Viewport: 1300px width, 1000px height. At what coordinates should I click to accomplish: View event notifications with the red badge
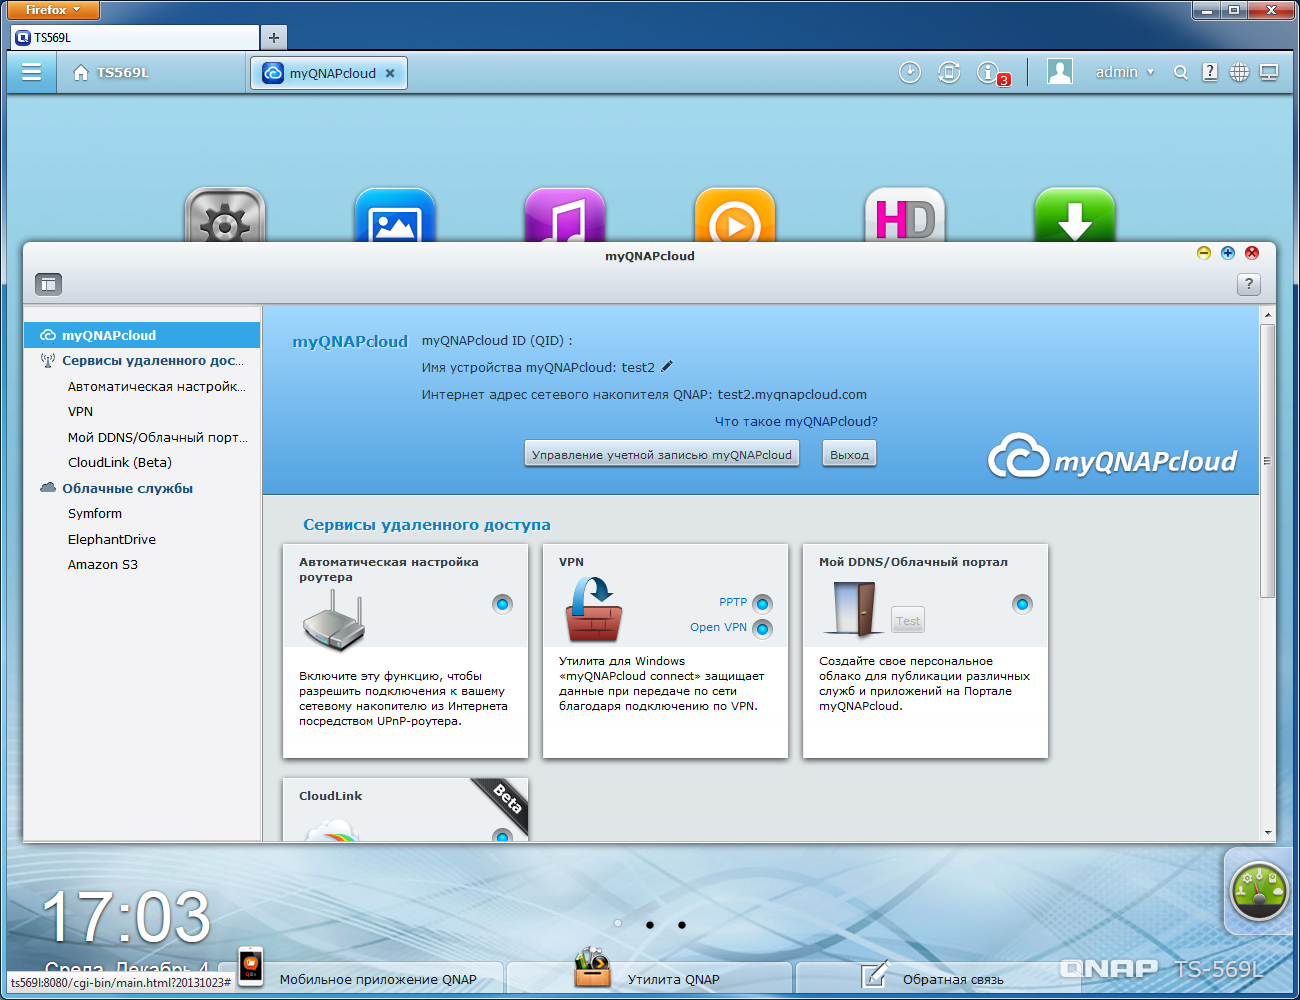click(992, 73)
